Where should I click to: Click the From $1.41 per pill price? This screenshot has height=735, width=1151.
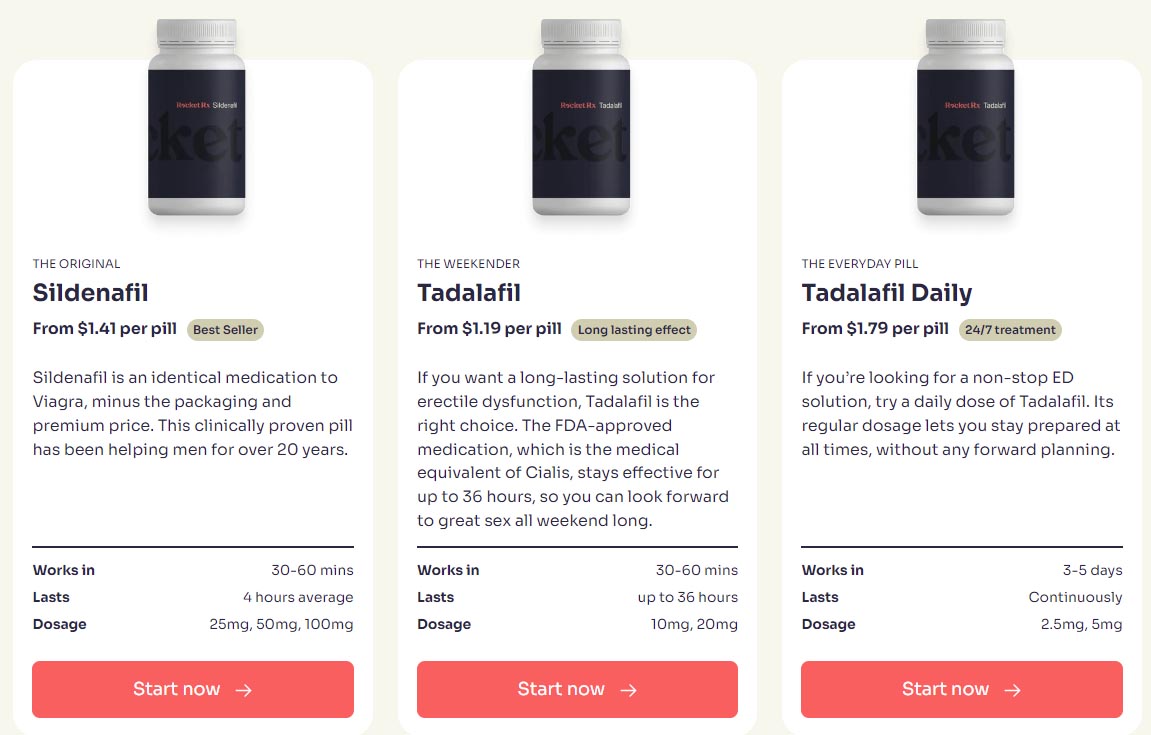coord(104,328)
